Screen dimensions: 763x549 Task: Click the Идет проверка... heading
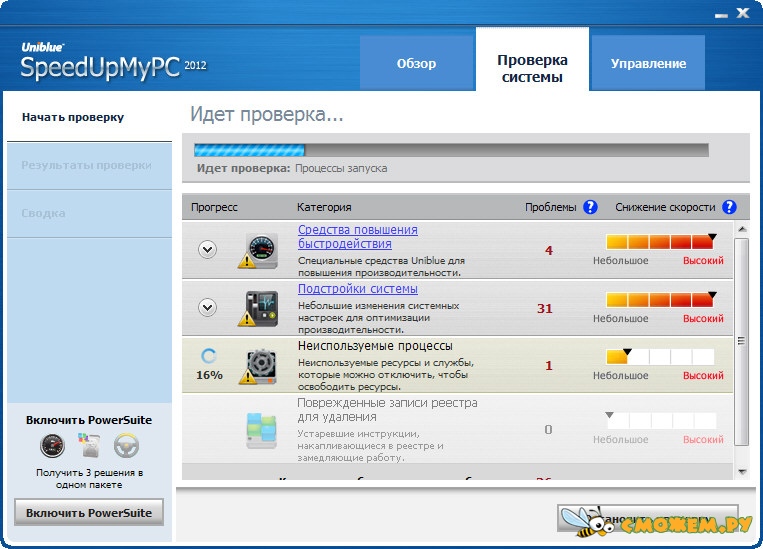point(267,115)
